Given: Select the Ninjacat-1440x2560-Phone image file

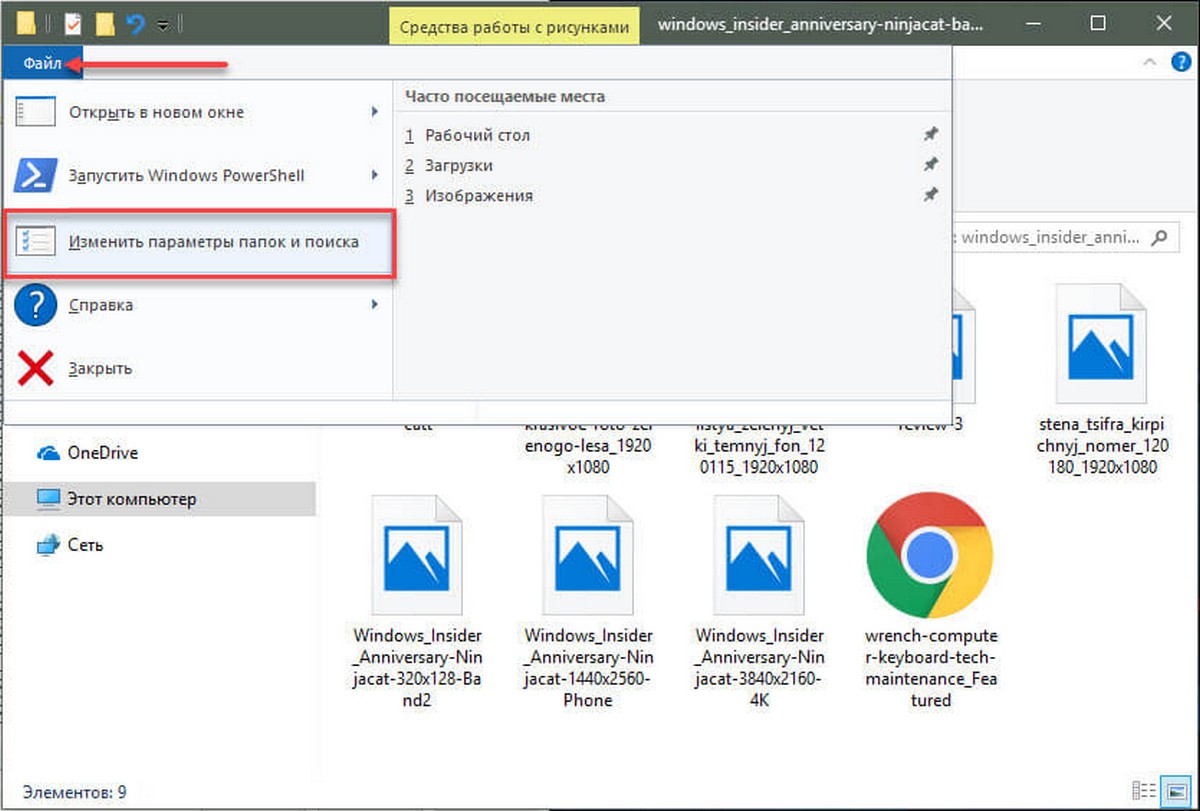Looking at the screenshot, I should tap(588, 600).
